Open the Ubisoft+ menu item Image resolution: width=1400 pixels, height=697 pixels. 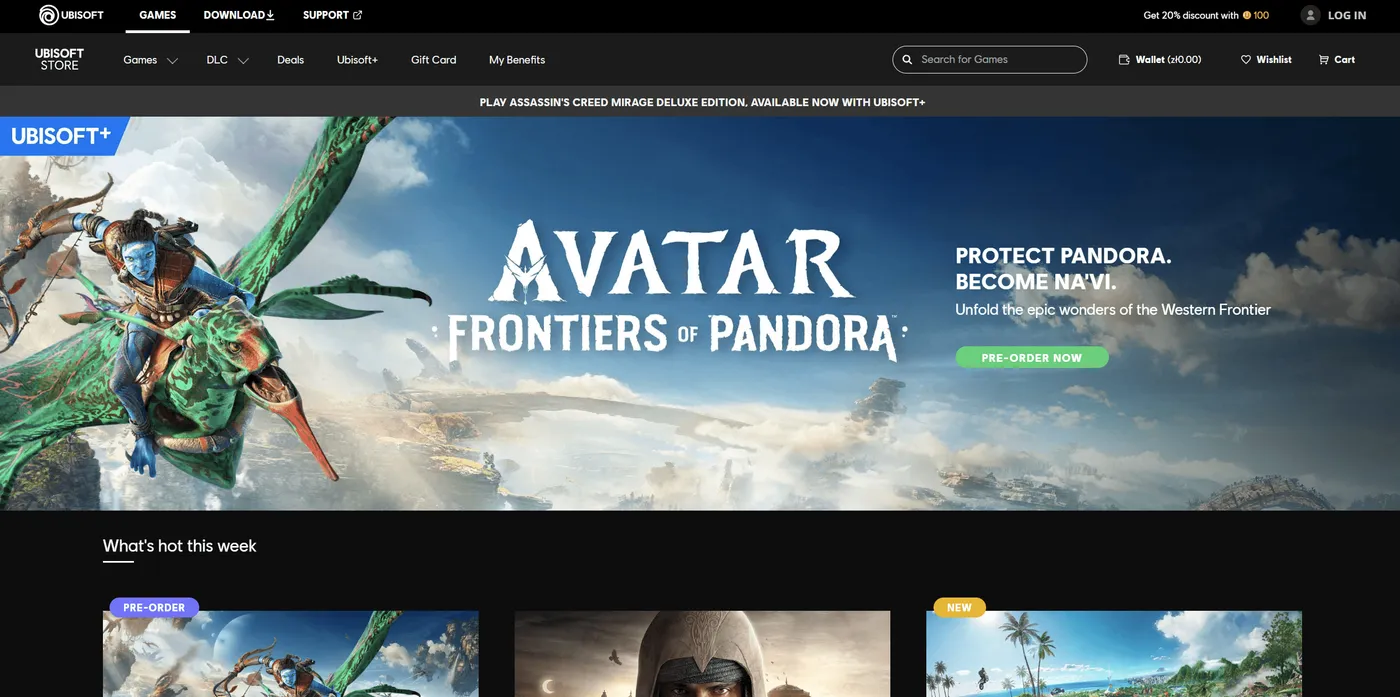coord(357,59)
